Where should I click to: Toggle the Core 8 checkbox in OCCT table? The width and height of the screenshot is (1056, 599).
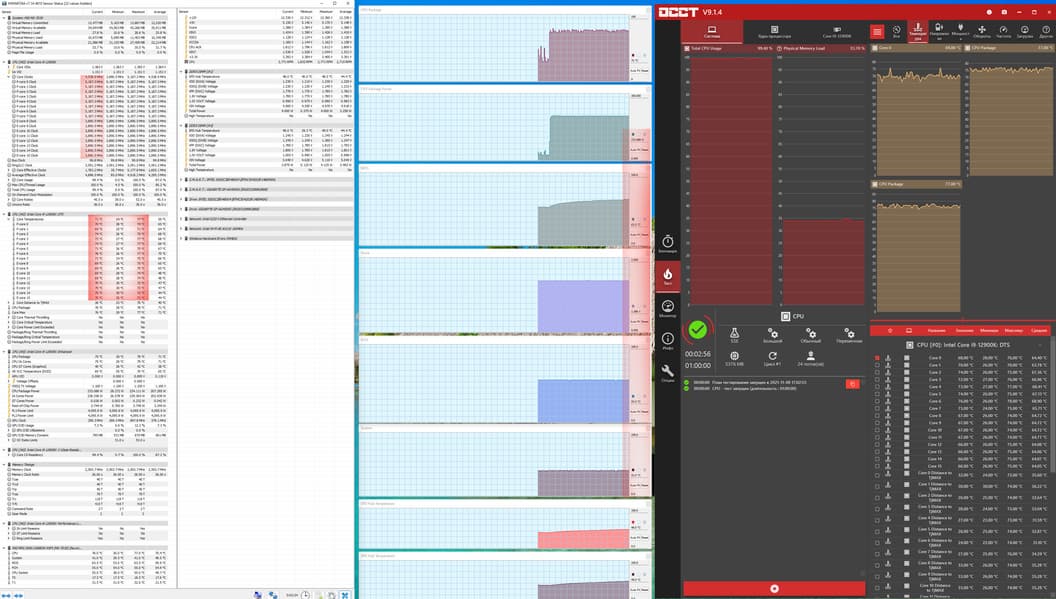pyautogui.click(x=877, y=416)
